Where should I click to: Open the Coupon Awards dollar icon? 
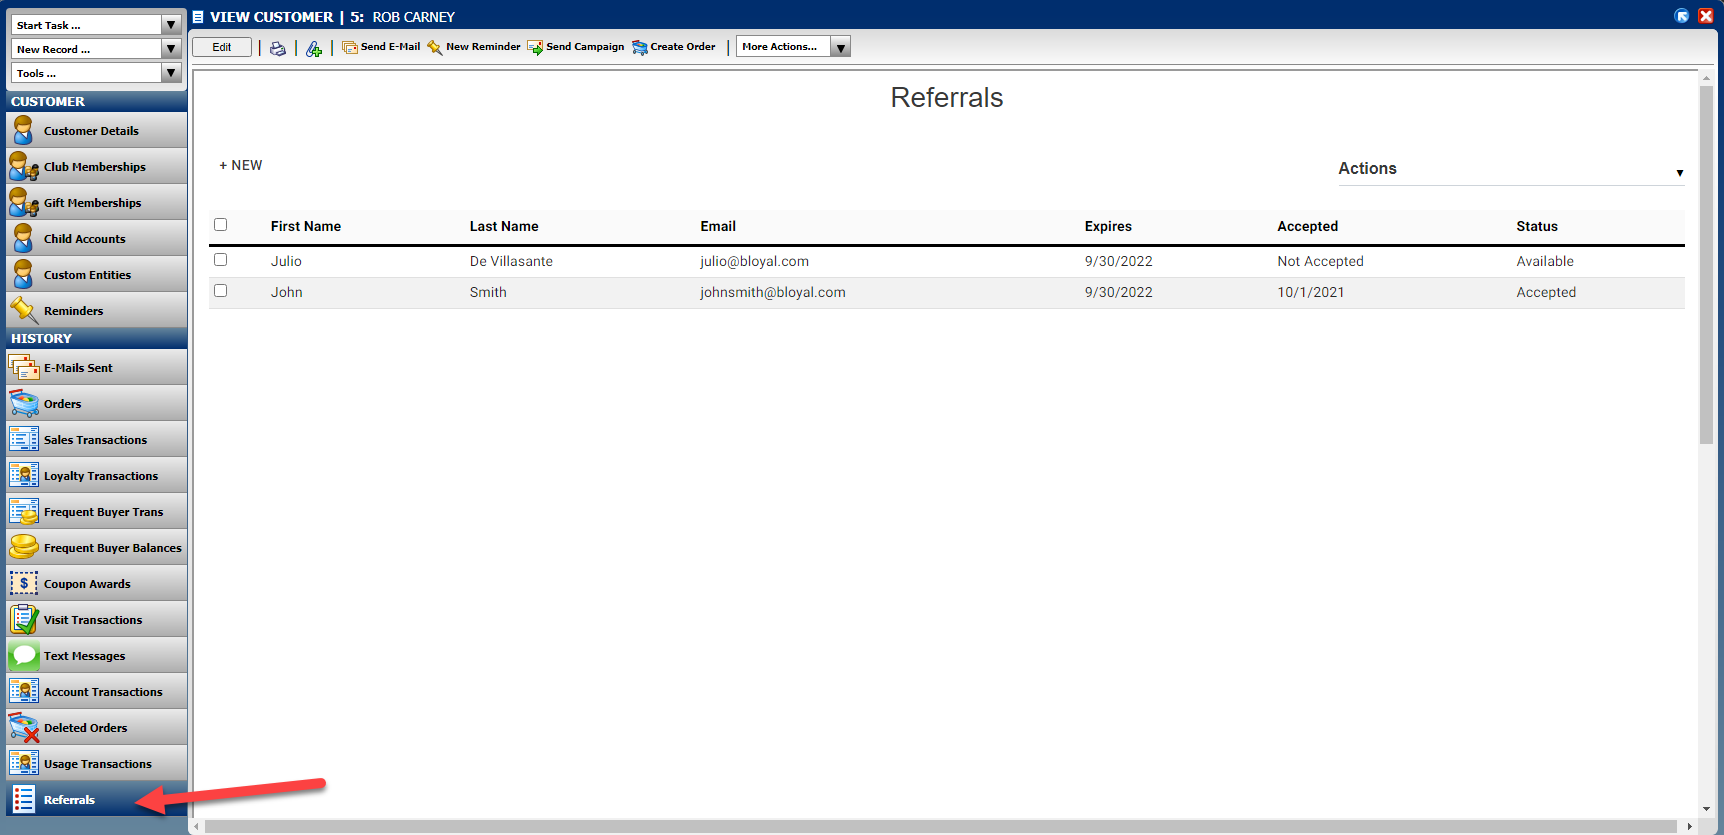pos(23,583)
